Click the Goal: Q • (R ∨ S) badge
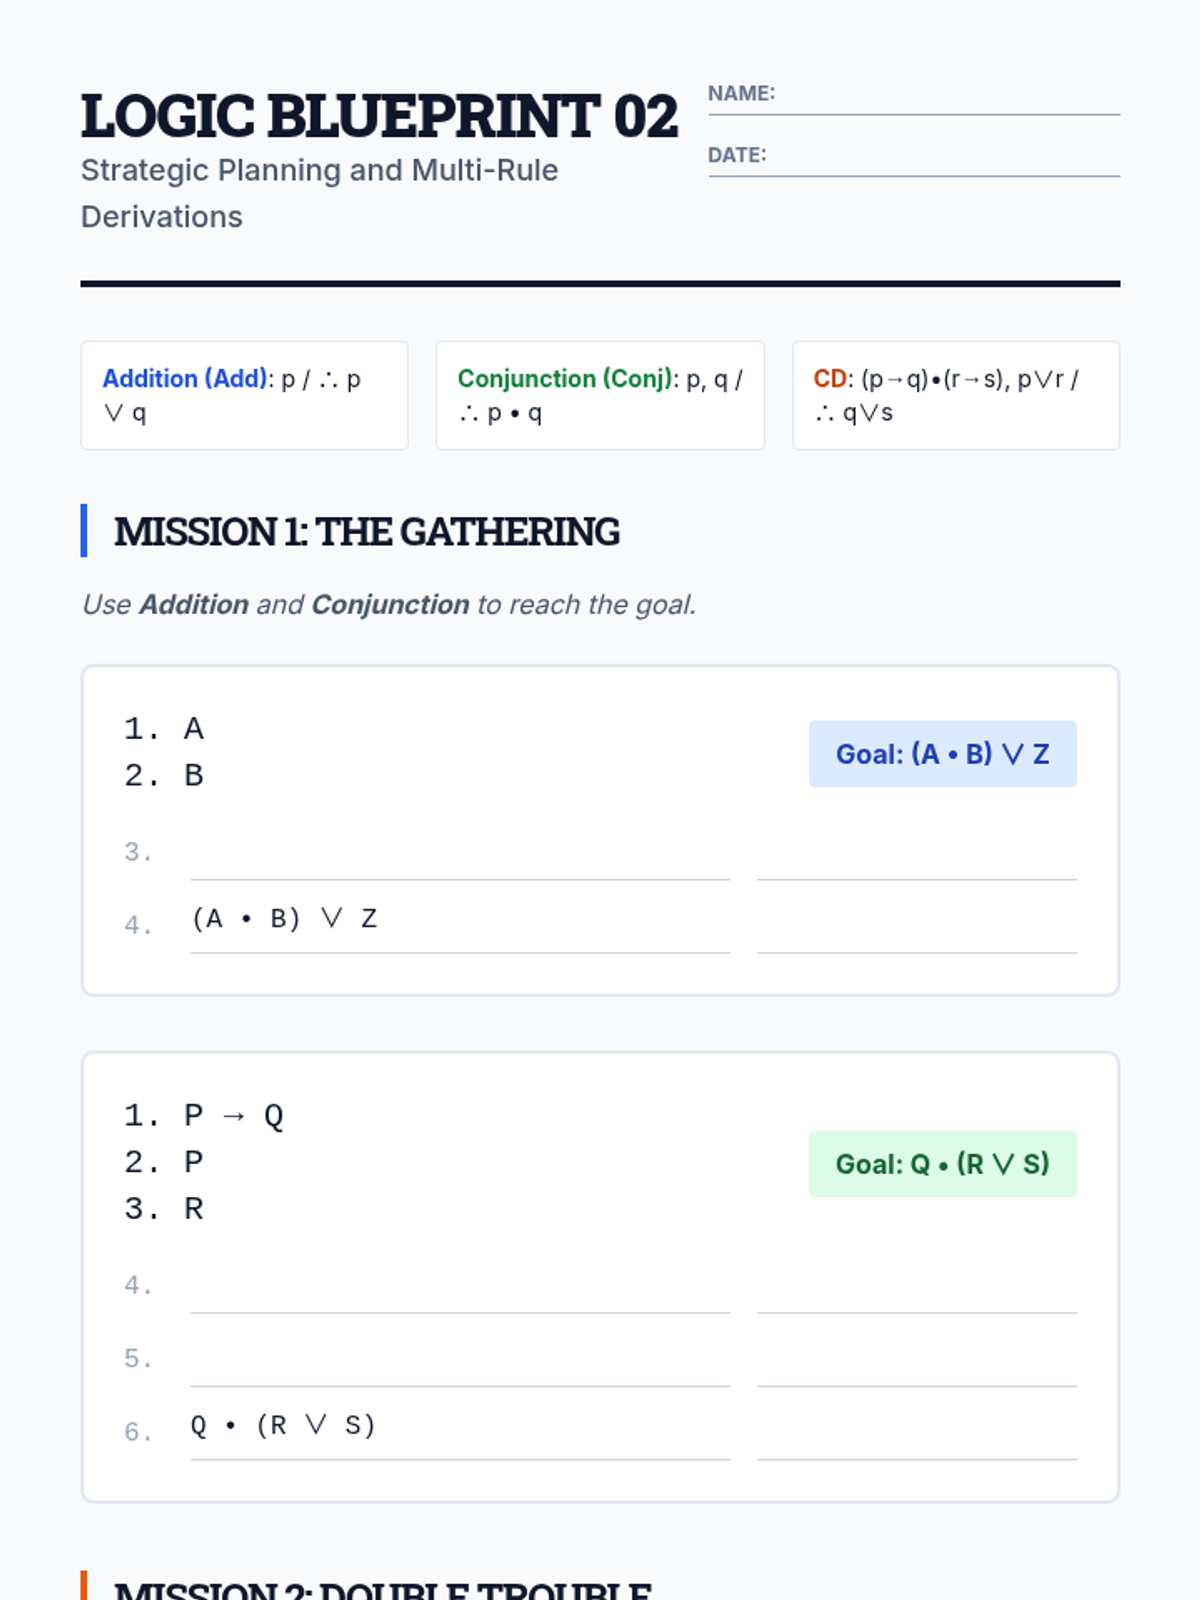The image size is (1200, 1600). point(942,1164)
